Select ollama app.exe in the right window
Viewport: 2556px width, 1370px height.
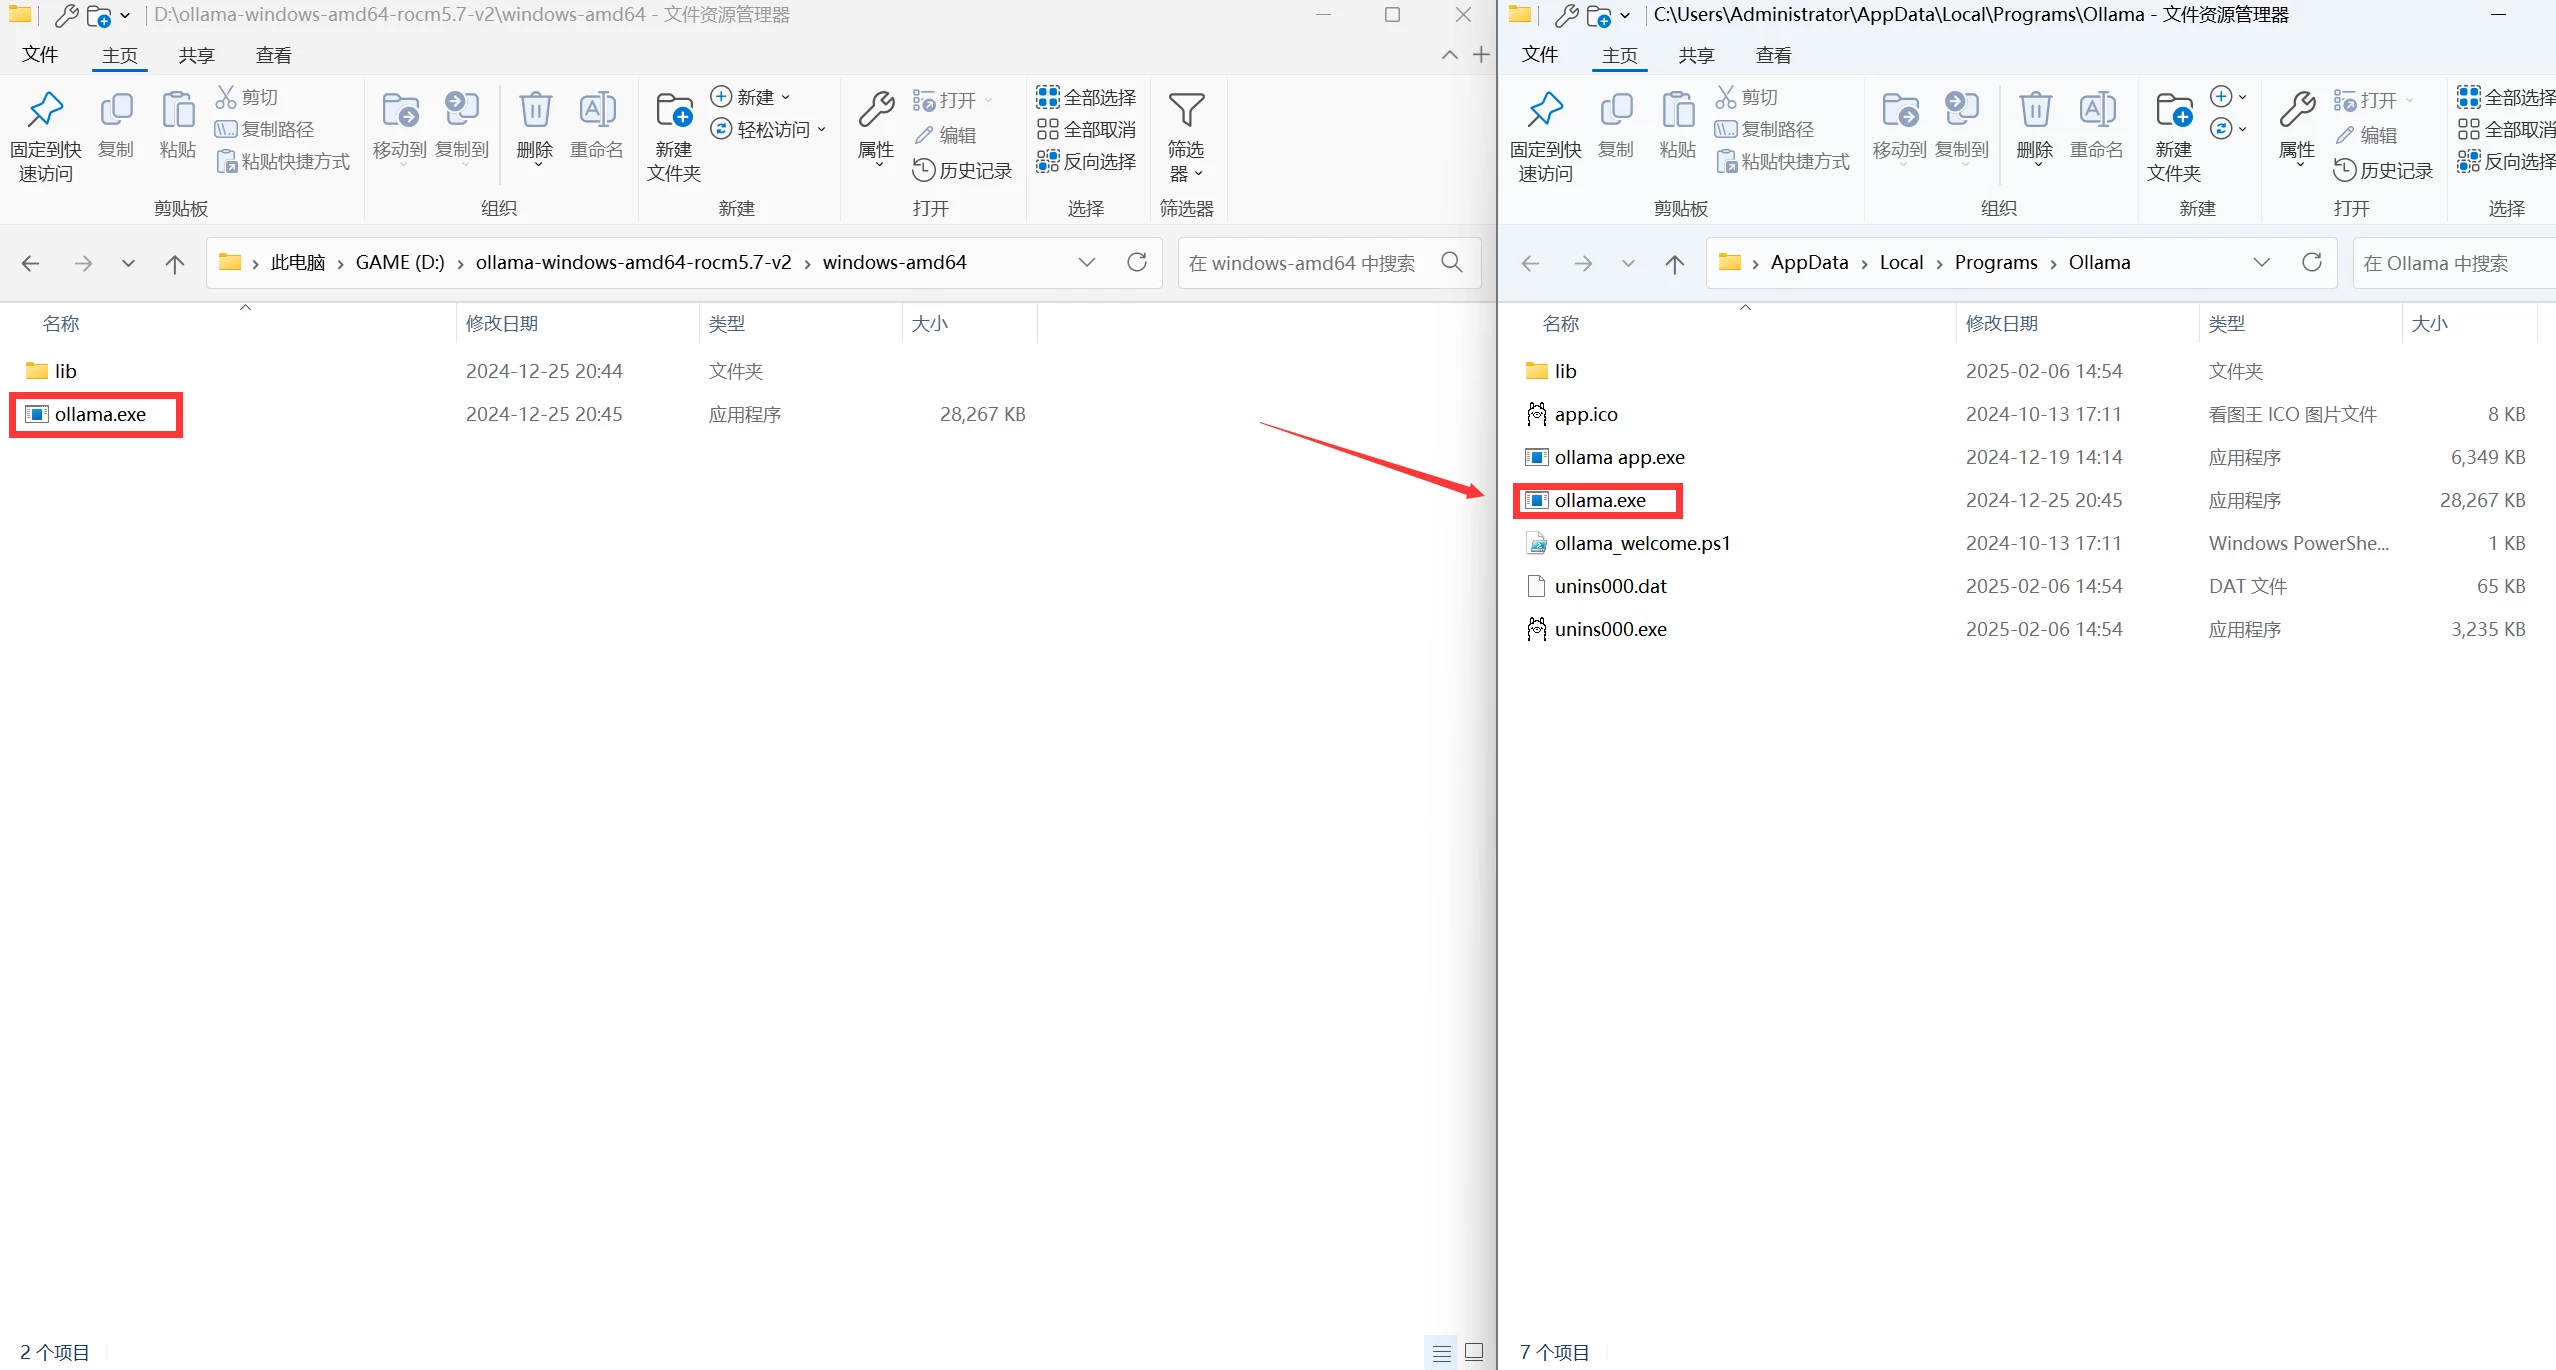1619,457
